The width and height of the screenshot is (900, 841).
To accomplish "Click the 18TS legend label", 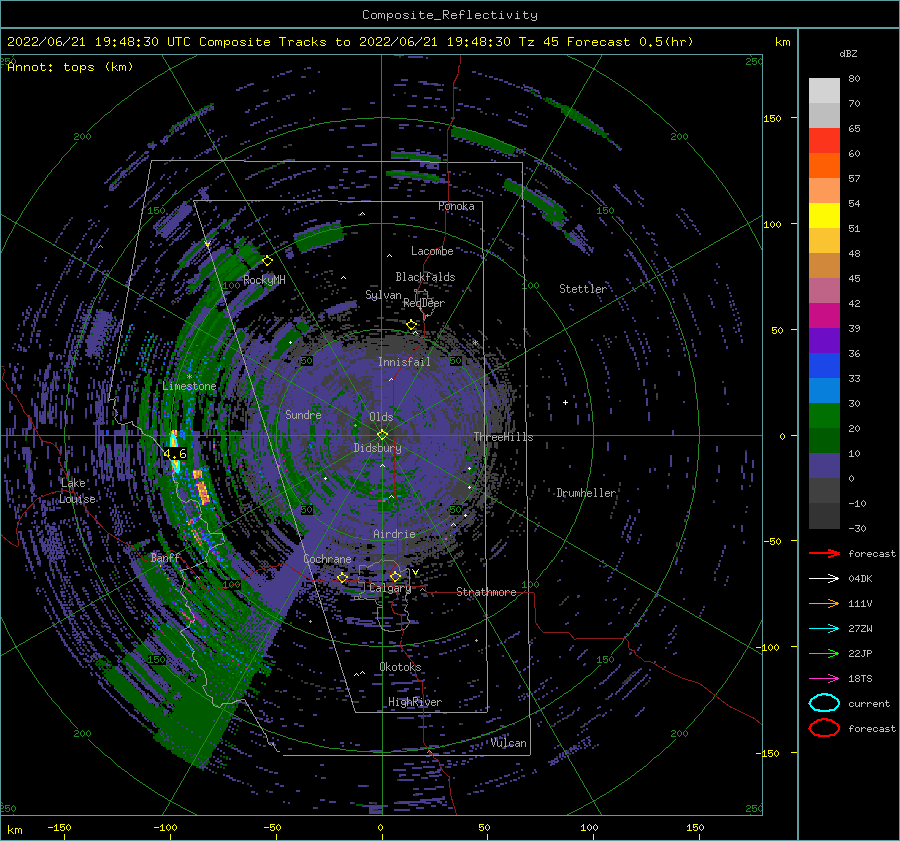I will pos(860,679).
